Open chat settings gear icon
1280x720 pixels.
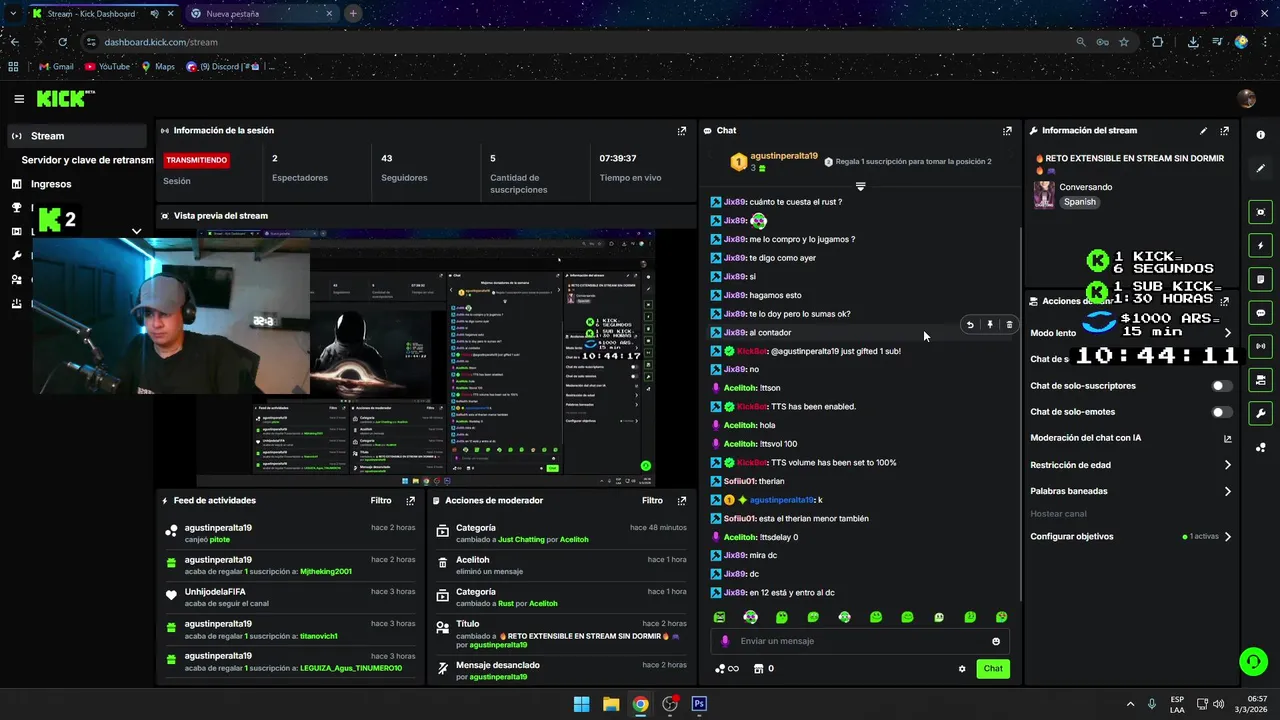point(962,669)
